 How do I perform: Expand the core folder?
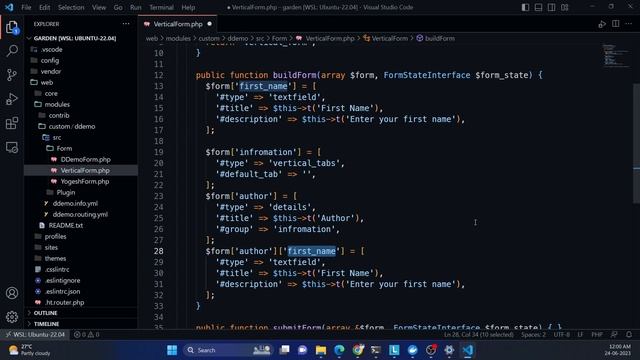(51, 93)
